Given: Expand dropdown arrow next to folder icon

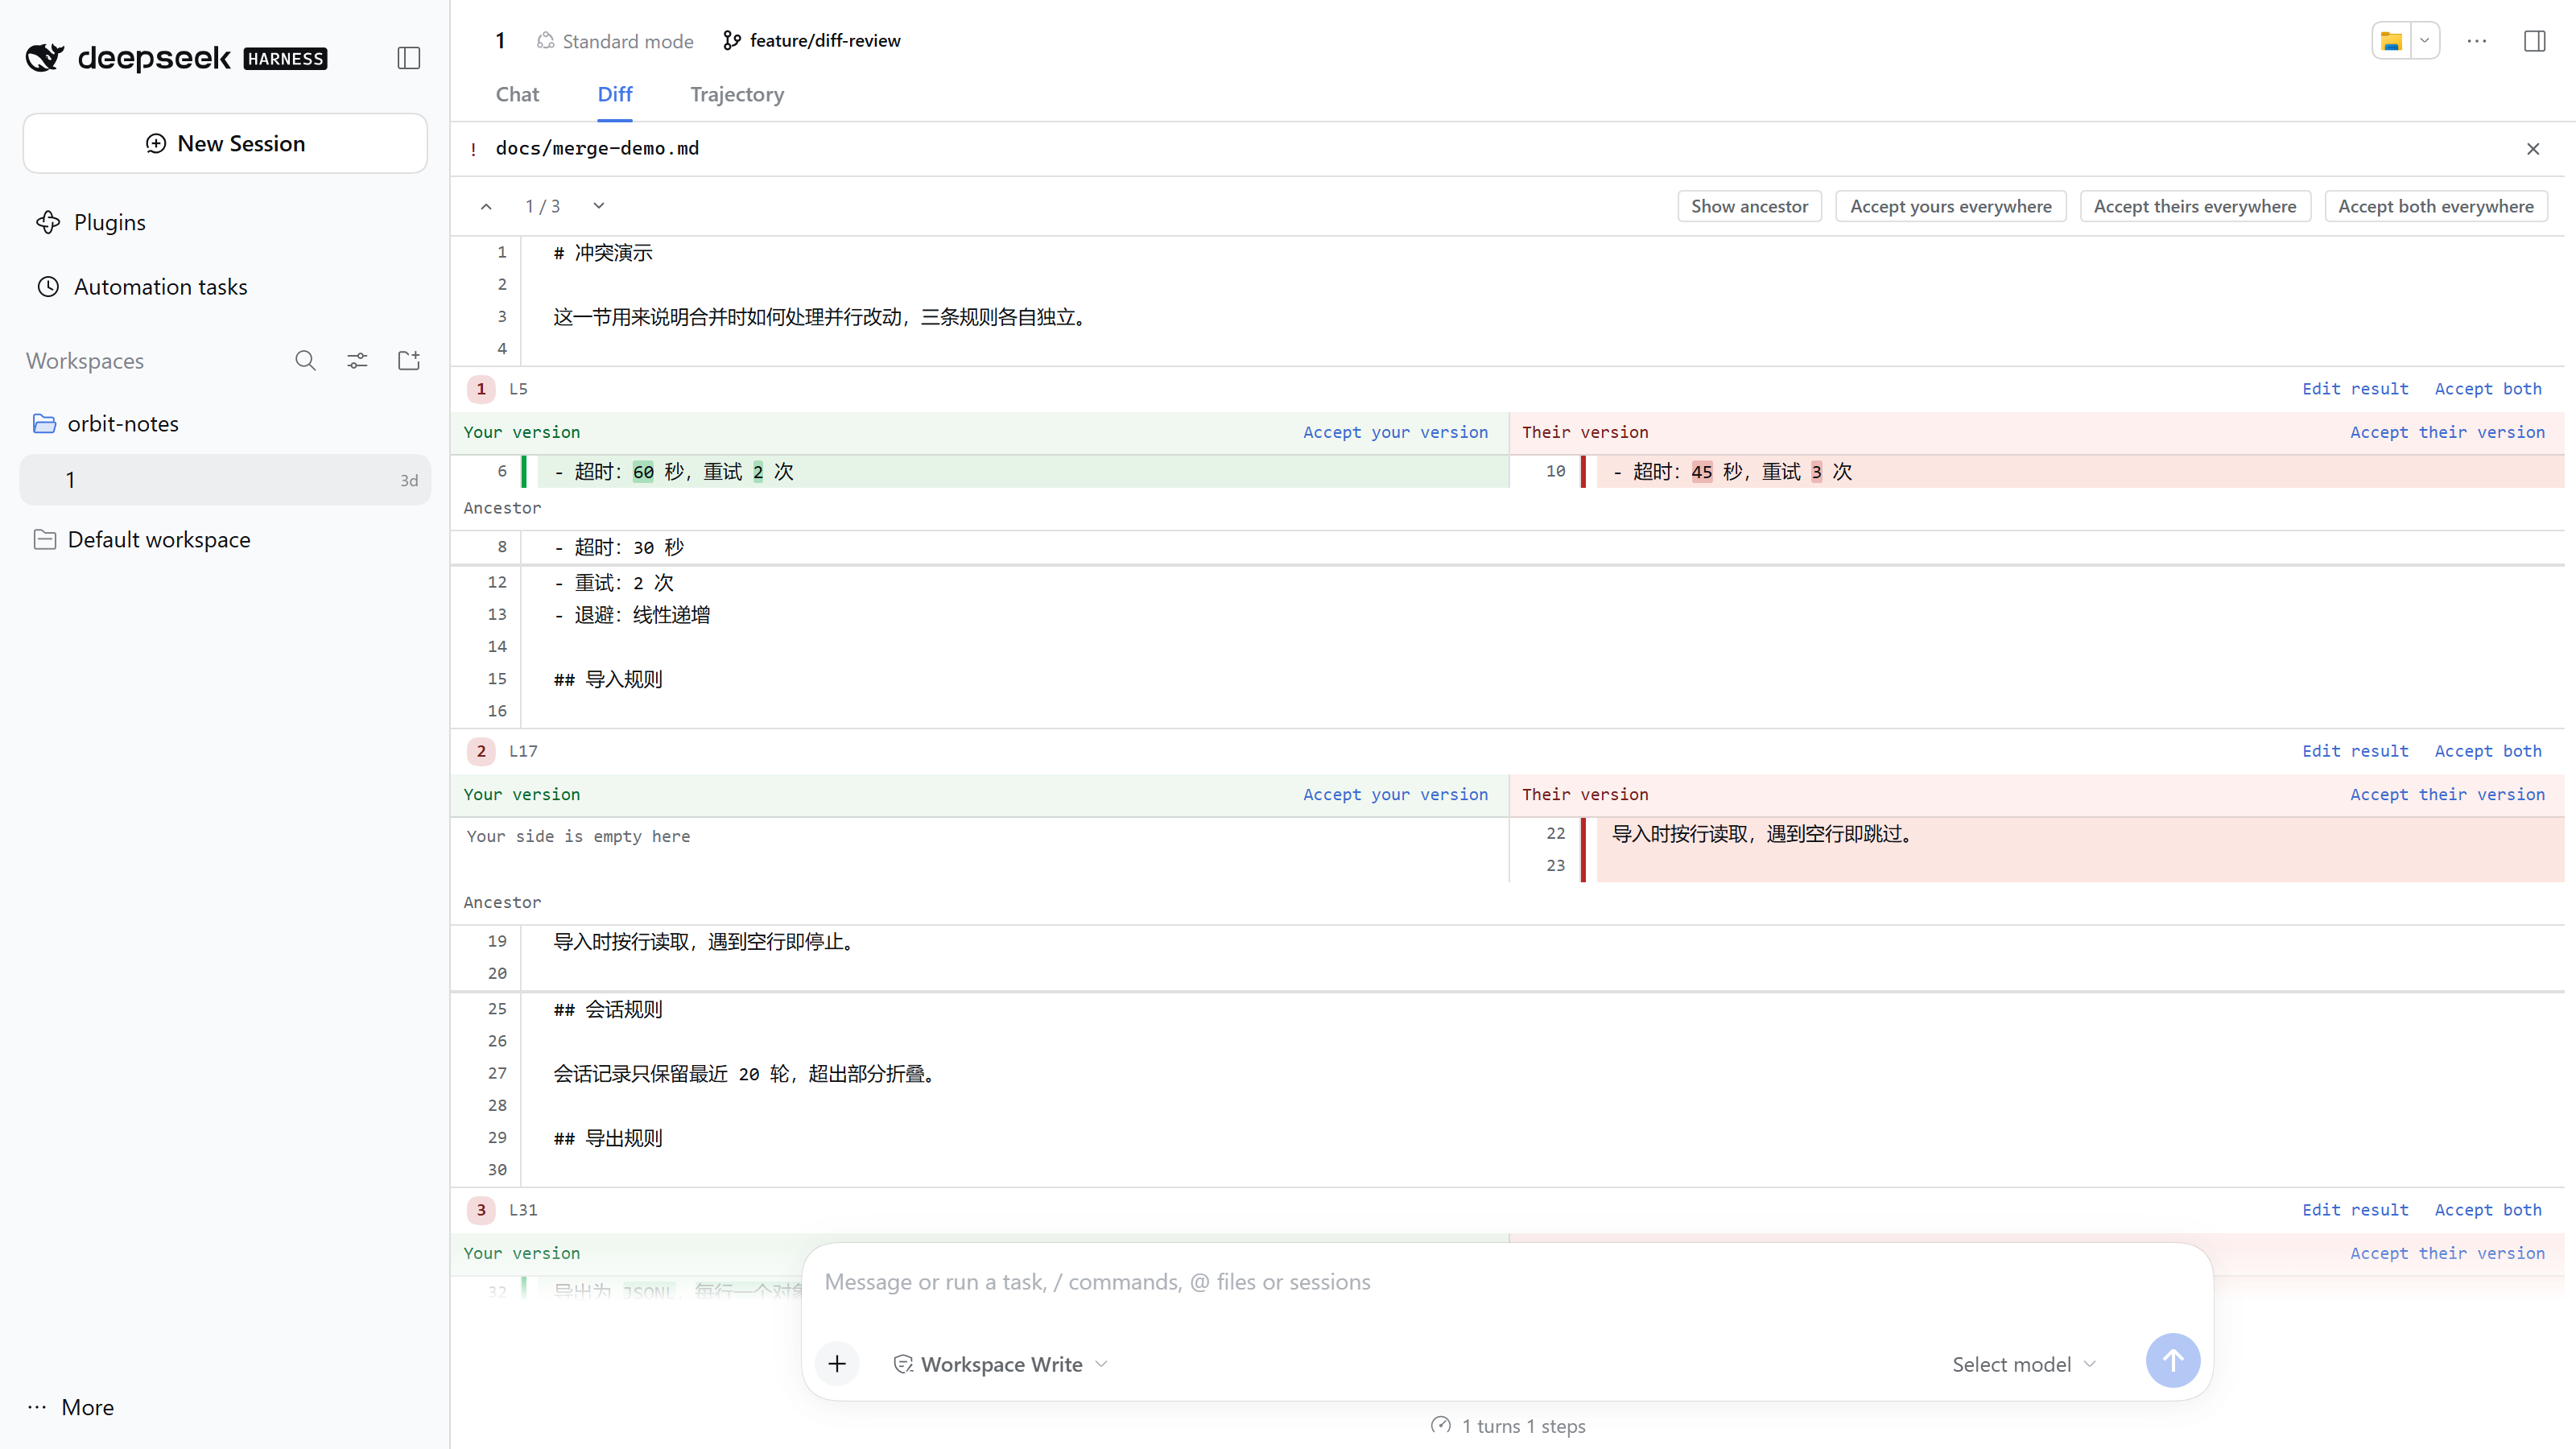Looking at the screenshot, I should pyautogui.click(x=2424, y=41).
